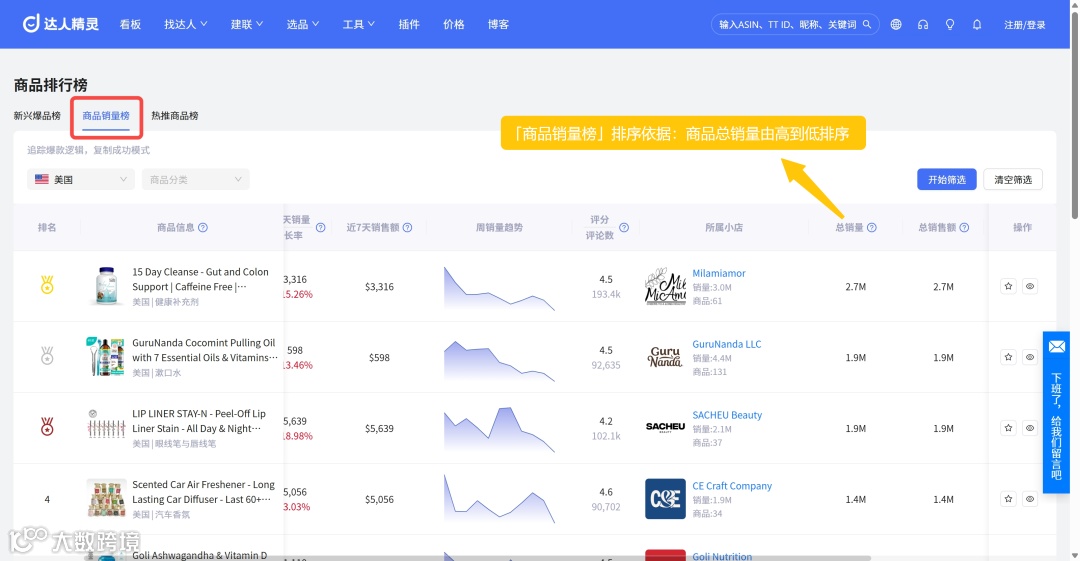Image resolution: width=1080 pixels, height=561 pixels.
Task: Open LIP LINER STAY-N product title
Action: (x=199, y=421)
